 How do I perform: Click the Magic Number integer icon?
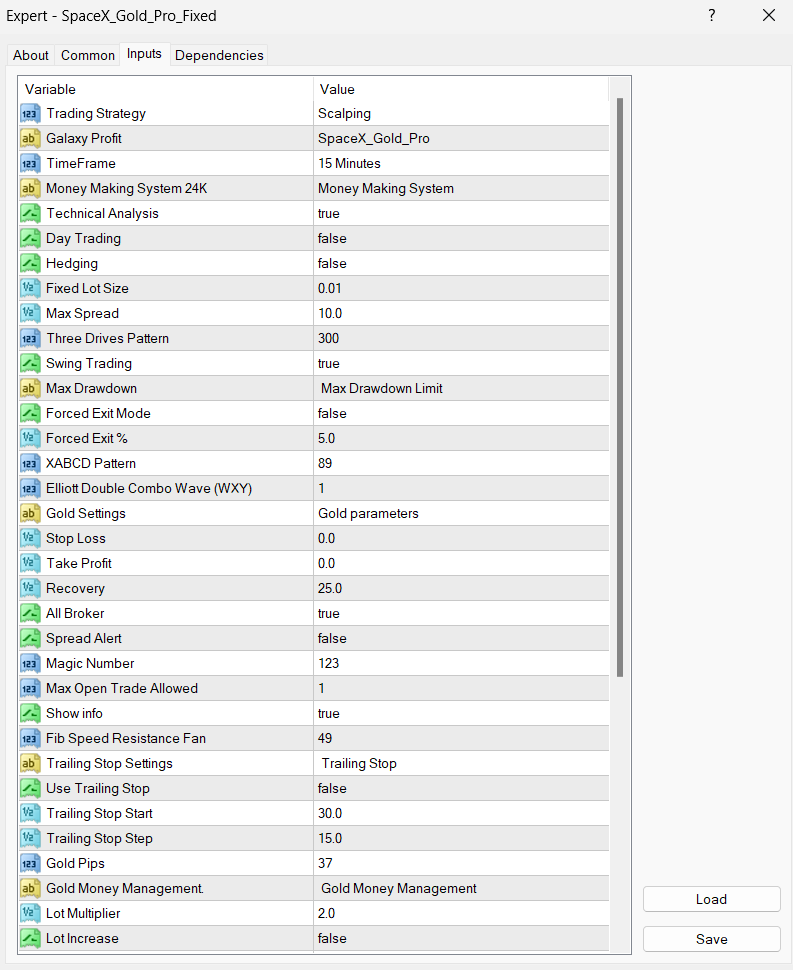[x=30, y=664]
